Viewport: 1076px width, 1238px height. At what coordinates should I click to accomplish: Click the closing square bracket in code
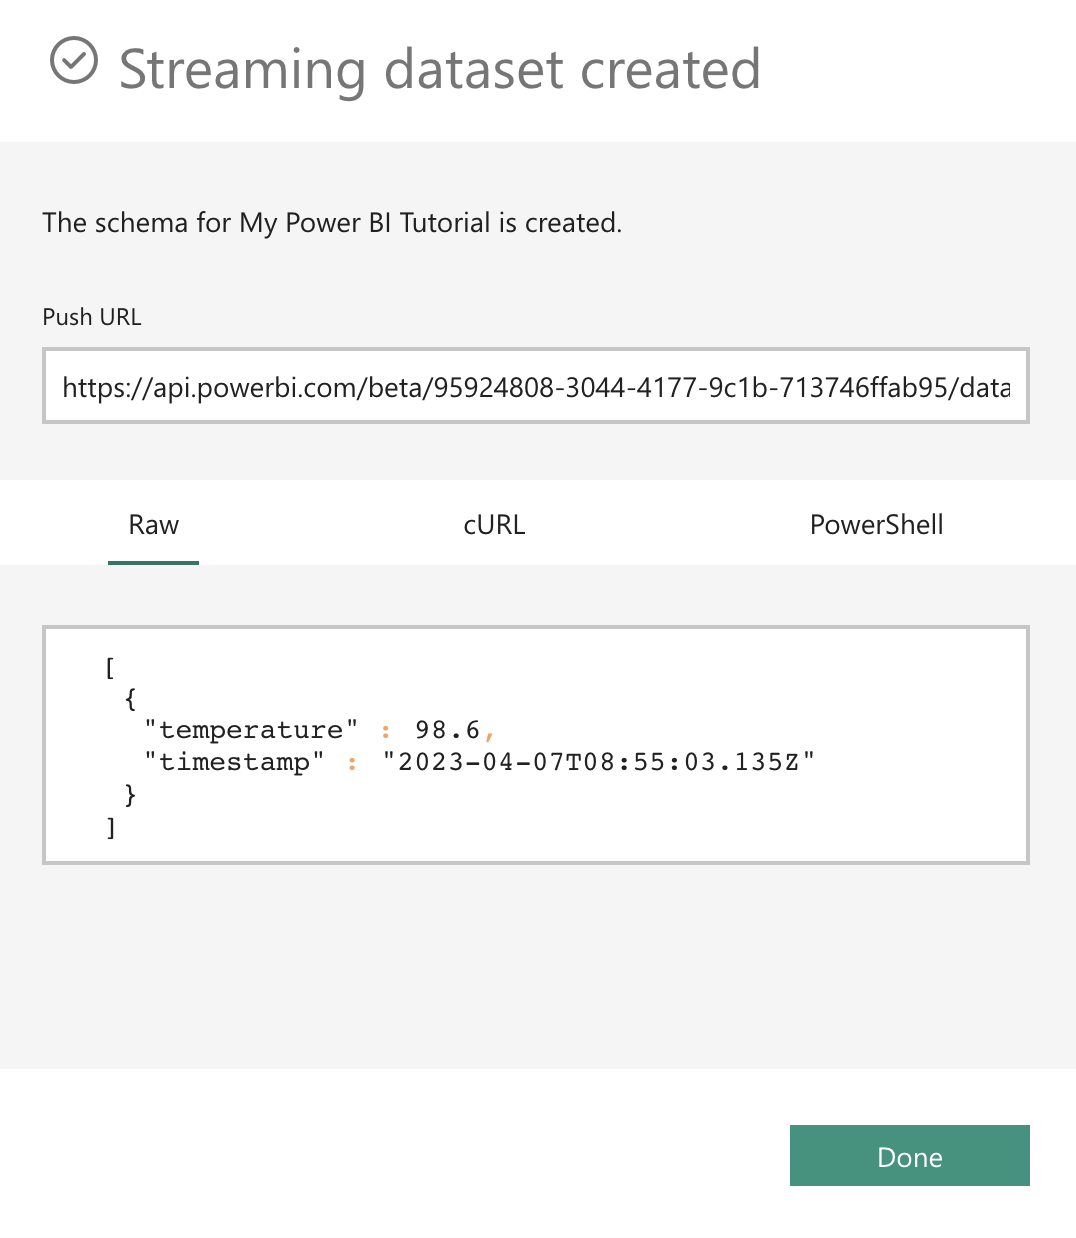pyautogui.click(x=111, y=827)
